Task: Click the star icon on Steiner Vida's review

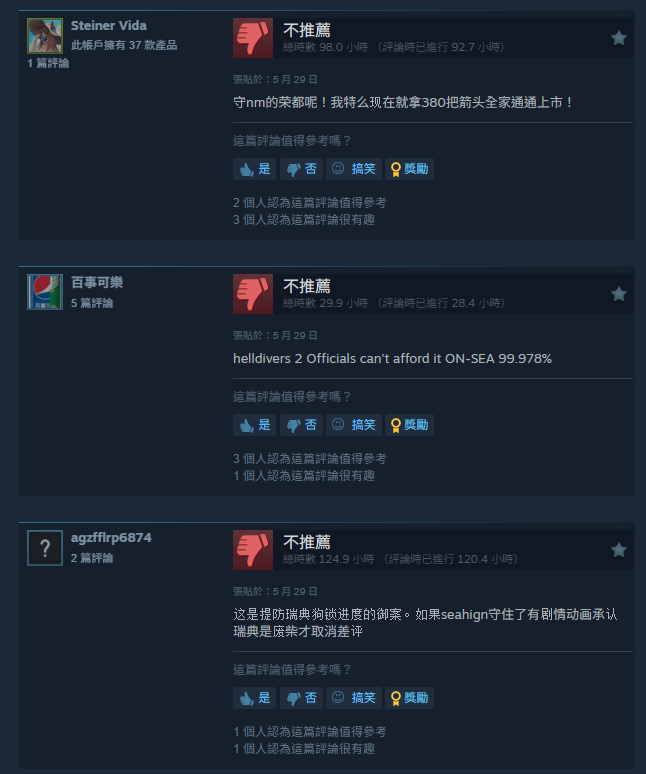Action: (618, 38)
